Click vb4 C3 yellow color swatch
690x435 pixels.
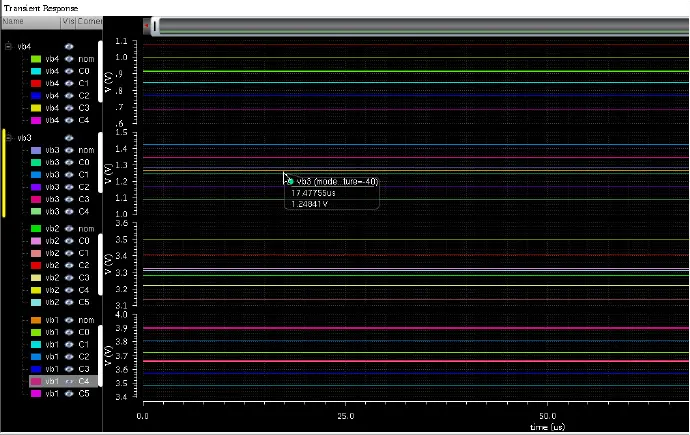click(x=36, y=108)
